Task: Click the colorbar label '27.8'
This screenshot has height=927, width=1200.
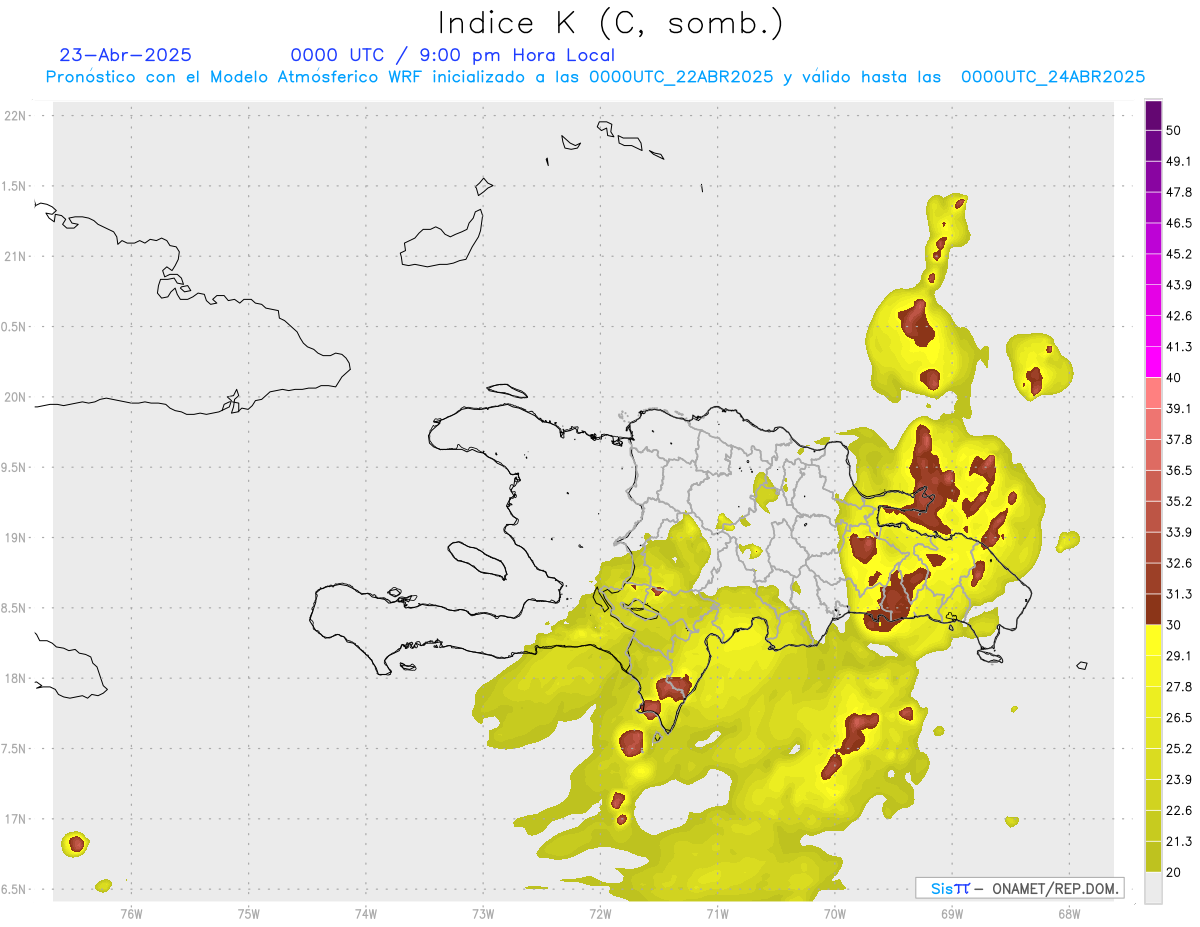Action: coord(1179,687)
